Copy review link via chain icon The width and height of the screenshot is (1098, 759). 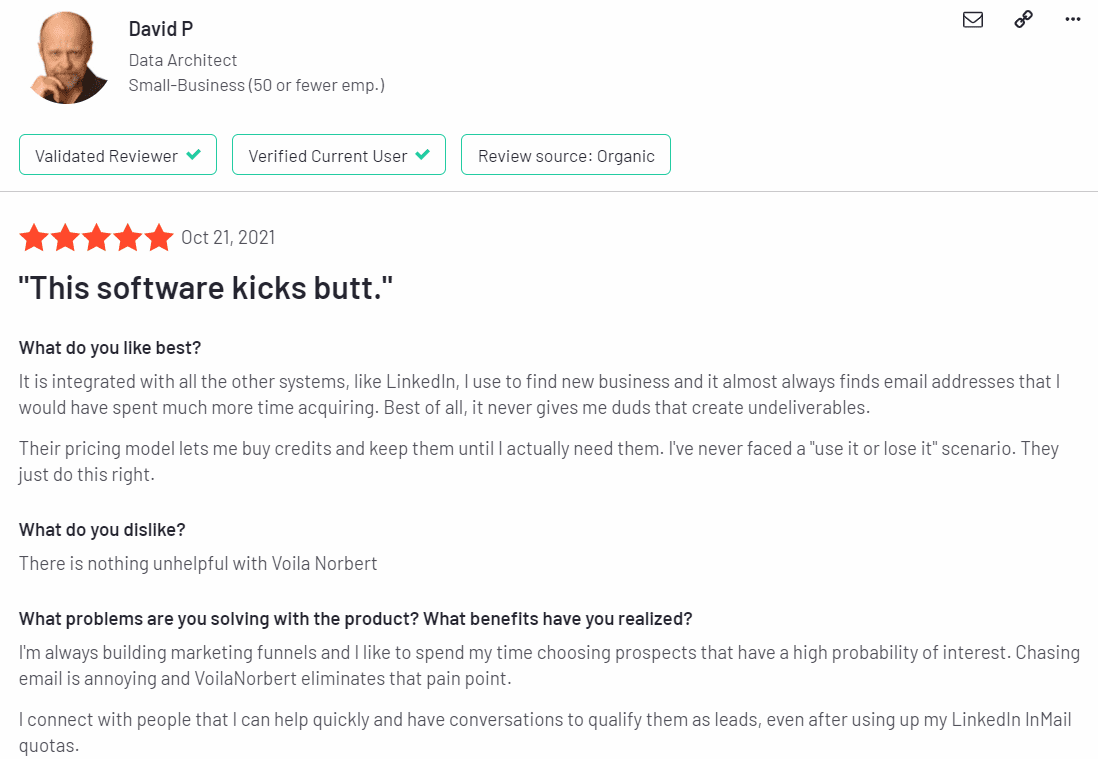(1023, 20)
